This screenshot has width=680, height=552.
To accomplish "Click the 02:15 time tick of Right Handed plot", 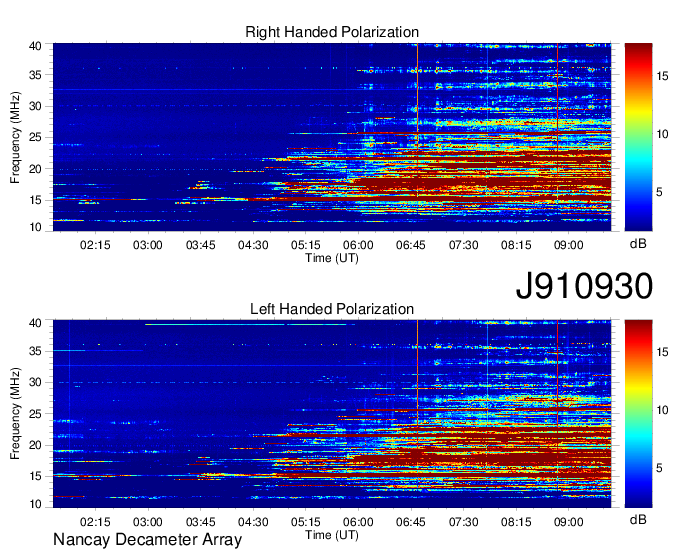I will pyautogui.click(x=95, y=245).
